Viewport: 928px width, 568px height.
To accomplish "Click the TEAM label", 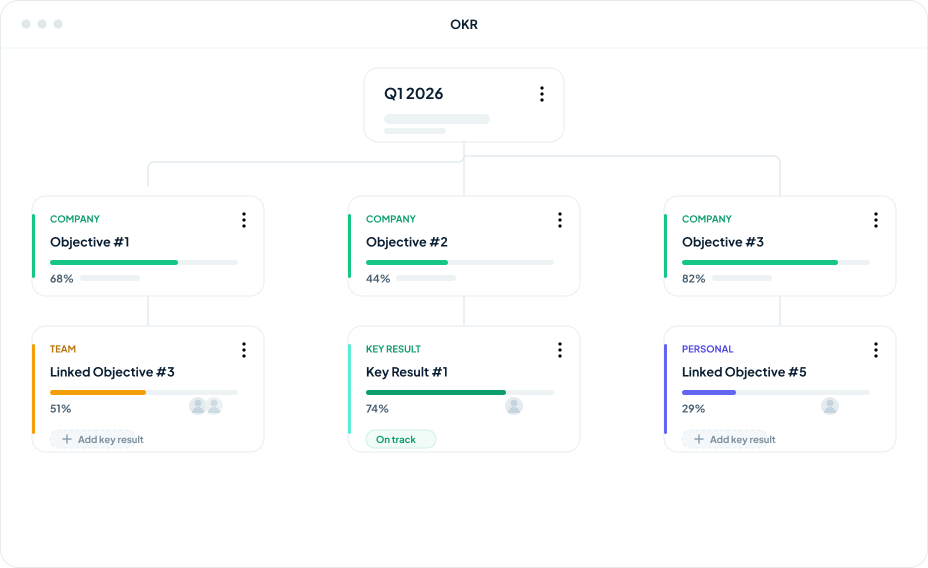I will 63,349.
